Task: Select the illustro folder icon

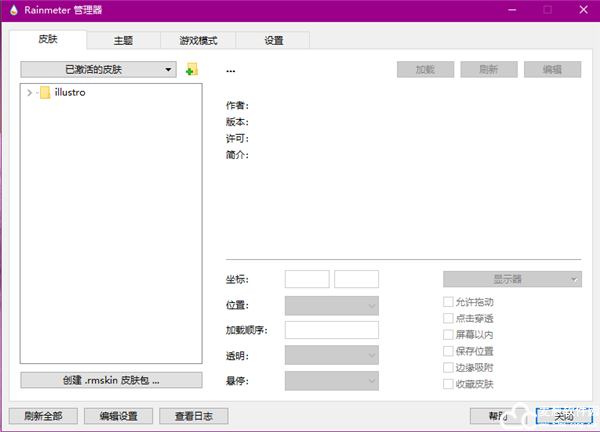Action: (44, 93)
